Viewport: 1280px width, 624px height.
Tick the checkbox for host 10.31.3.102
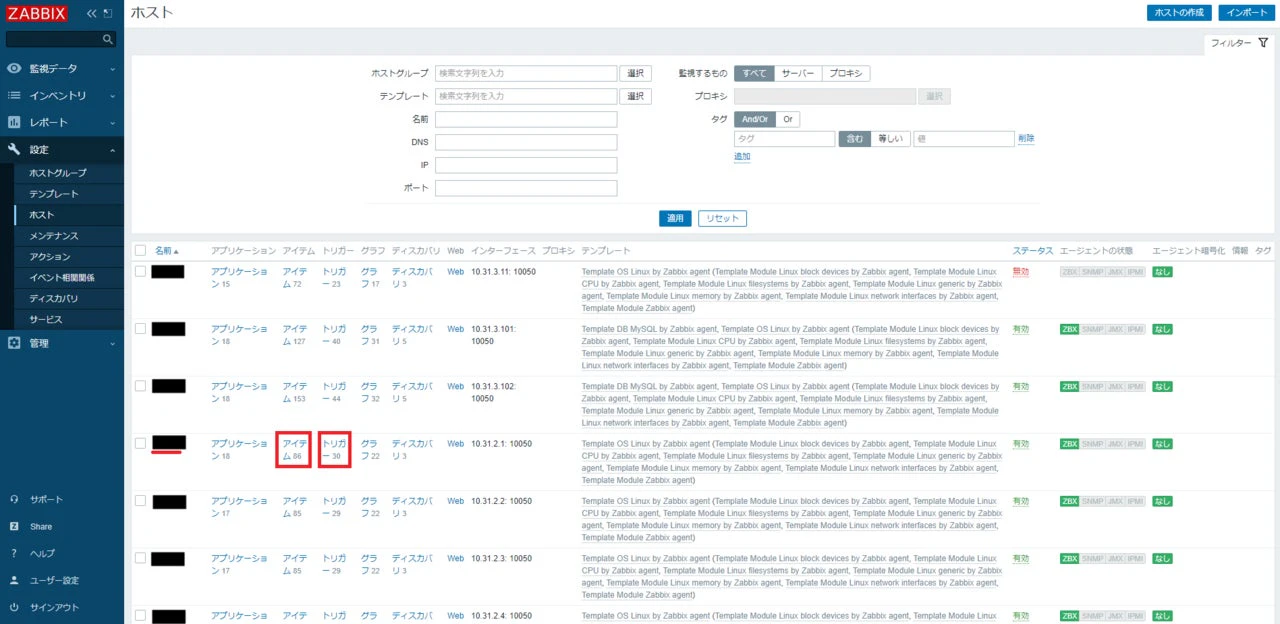pos(140,386)
